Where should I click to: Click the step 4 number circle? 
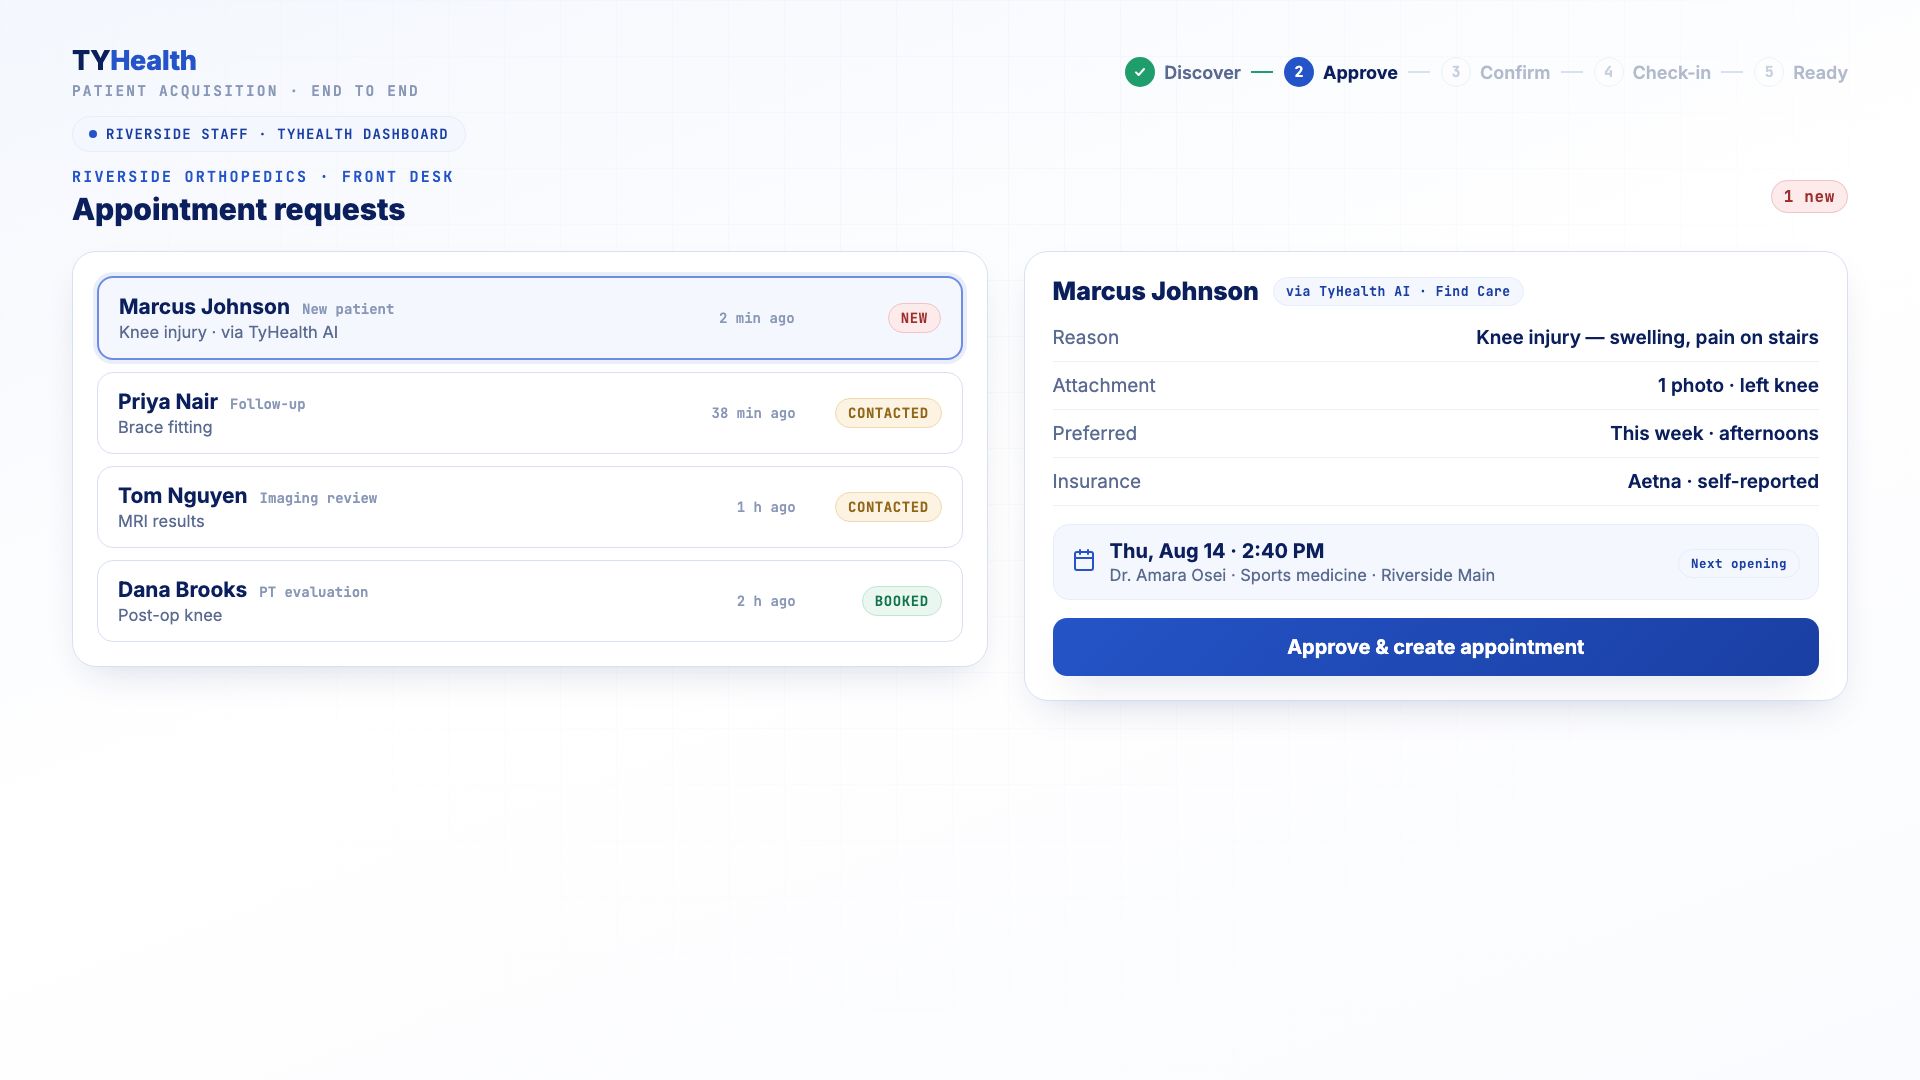(1608, 72)
